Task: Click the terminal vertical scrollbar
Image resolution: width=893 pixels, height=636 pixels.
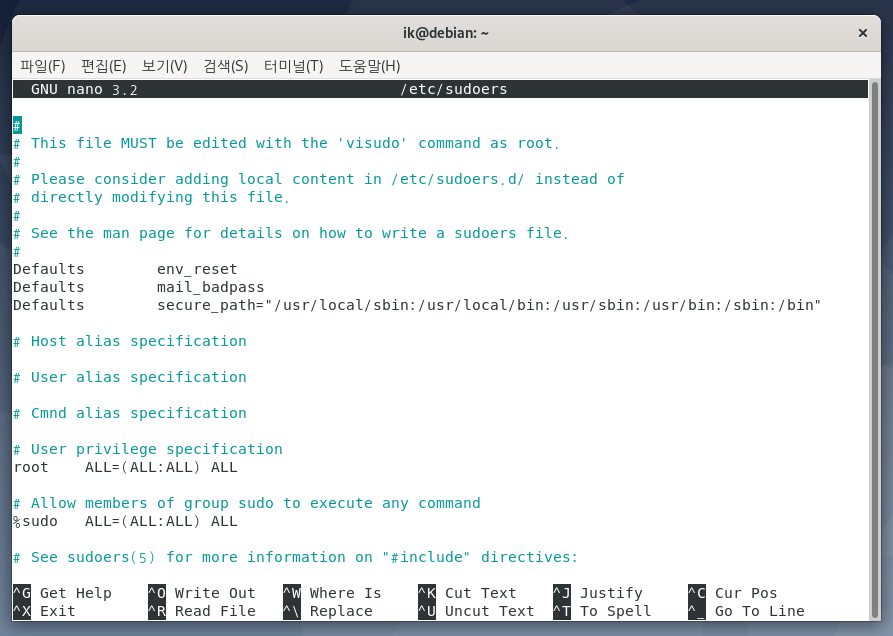Action: click(x=875, y=350)
